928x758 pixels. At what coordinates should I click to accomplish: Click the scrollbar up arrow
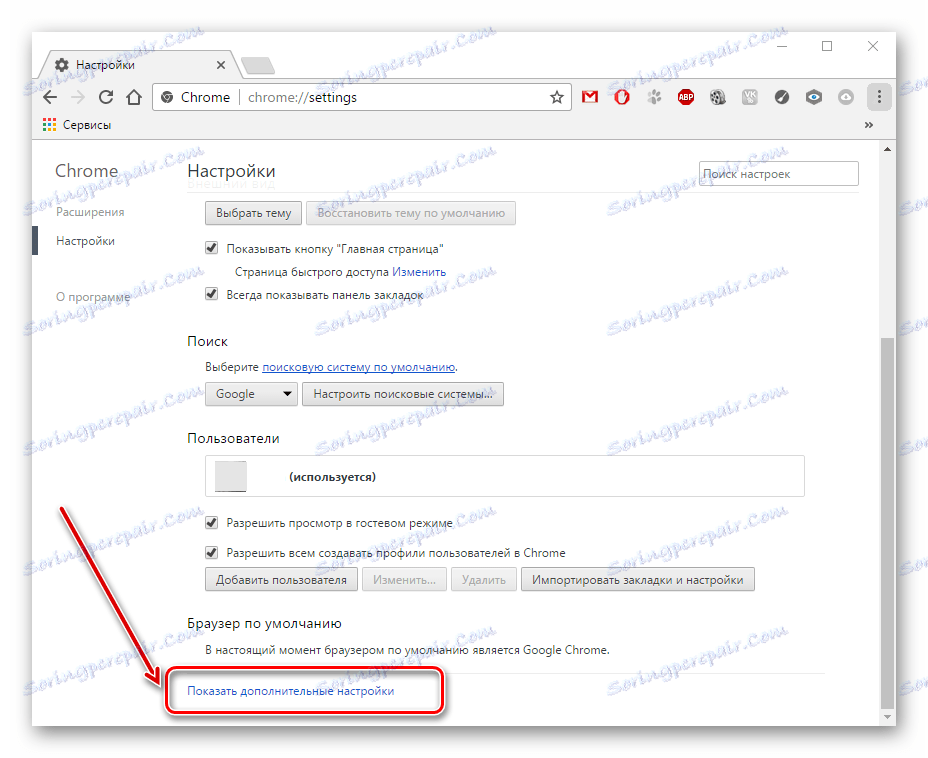pyautogui.click(x=887, y=149)
